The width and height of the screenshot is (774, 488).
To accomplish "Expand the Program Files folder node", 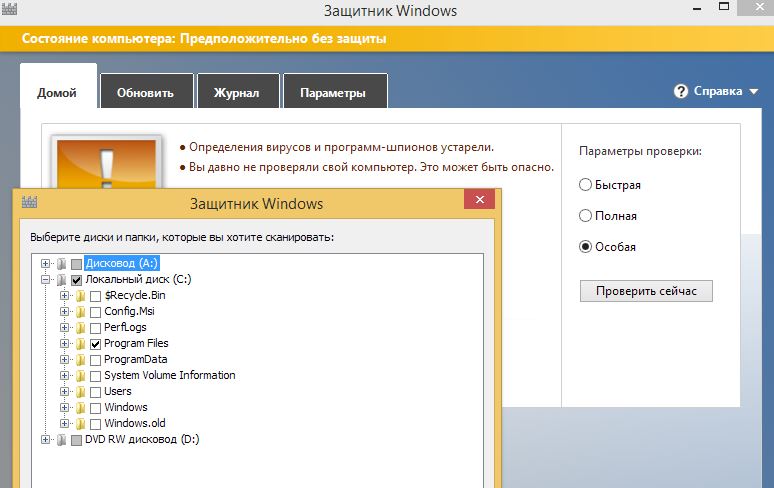I will (x=64, y=343).
